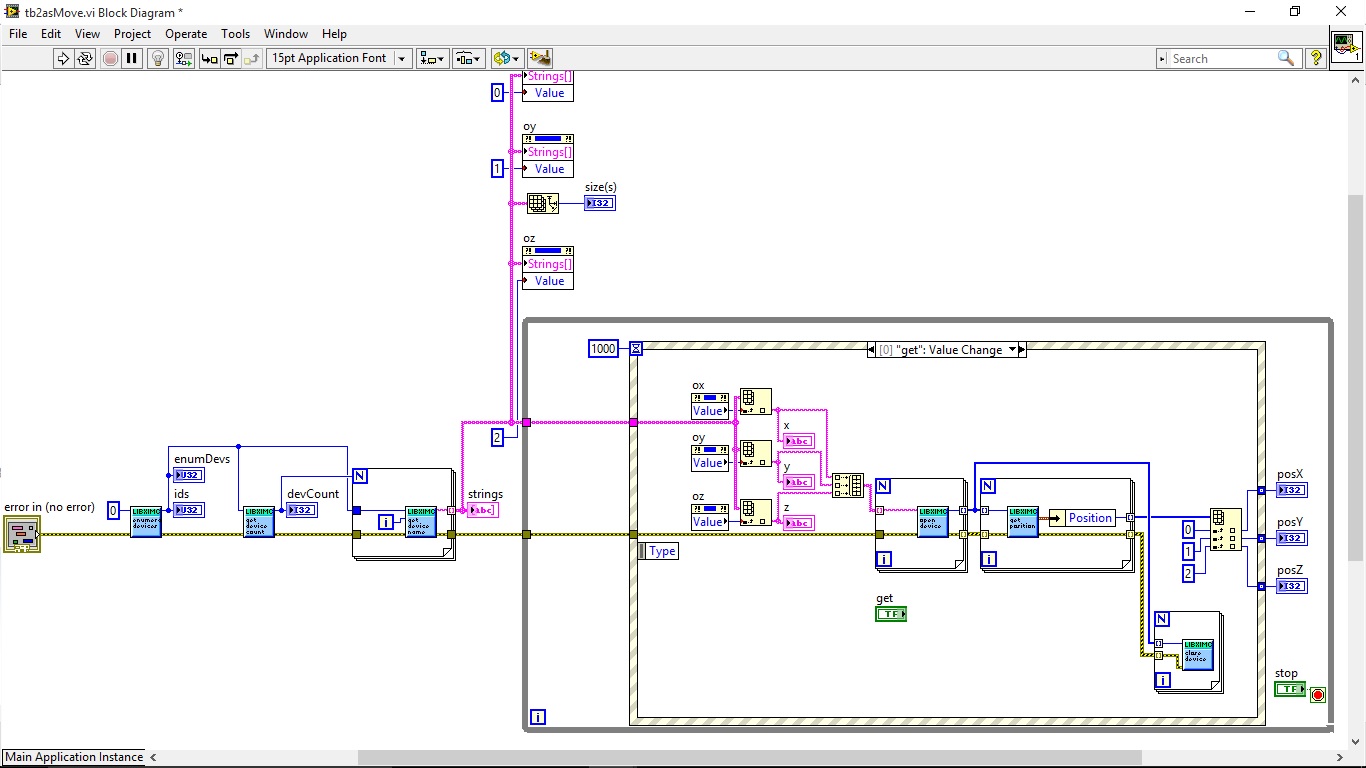The image size is (1366, 768).
Task: Click the get boolean TF terminal
Action: click(891, 614)
